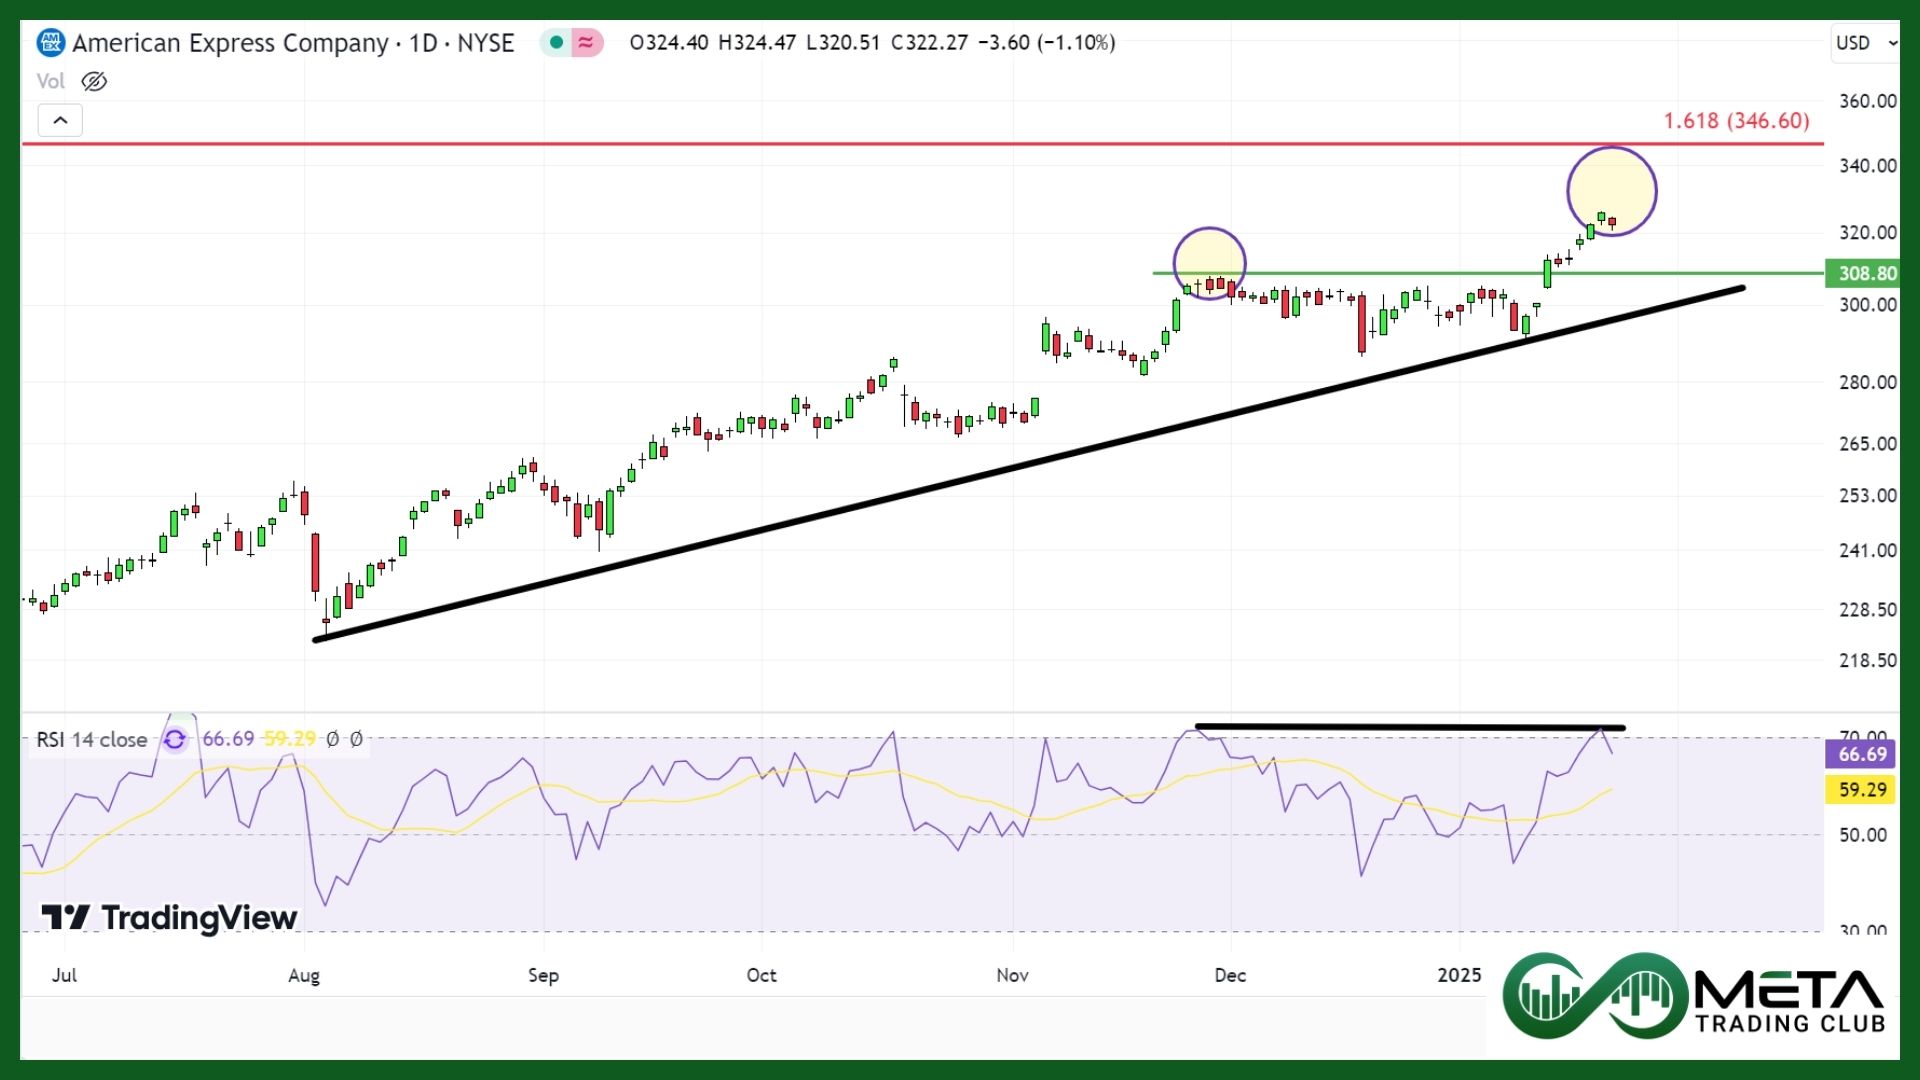Click the Meta Trading Club logo

[1696, 996]
